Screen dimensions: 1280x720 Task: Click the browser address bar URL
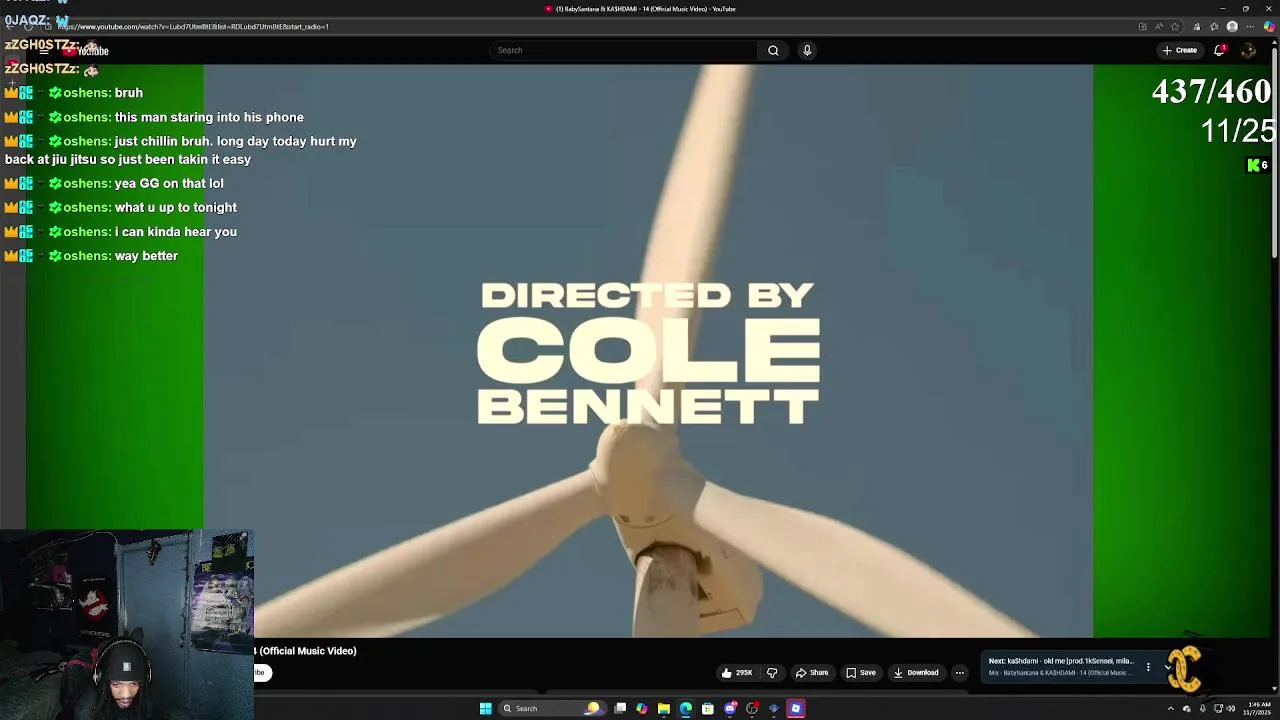click(193, 27)
